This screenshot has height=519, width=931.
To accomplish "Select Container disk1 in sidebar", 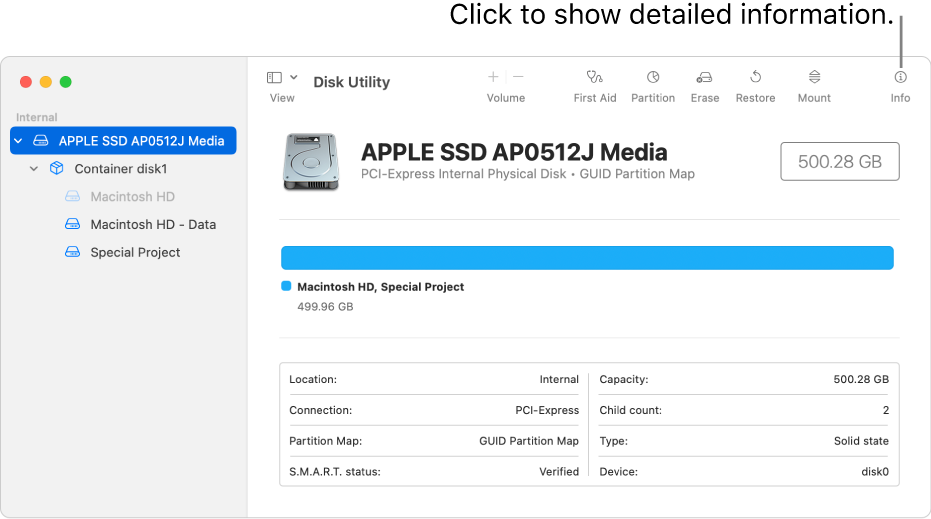I will coord(121,169).
